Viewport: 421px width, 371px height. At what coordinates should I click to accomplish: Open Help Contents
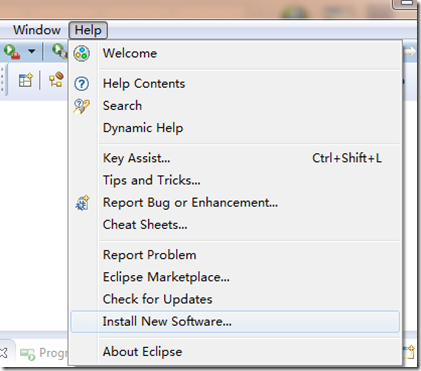click(x=235, y=83)
